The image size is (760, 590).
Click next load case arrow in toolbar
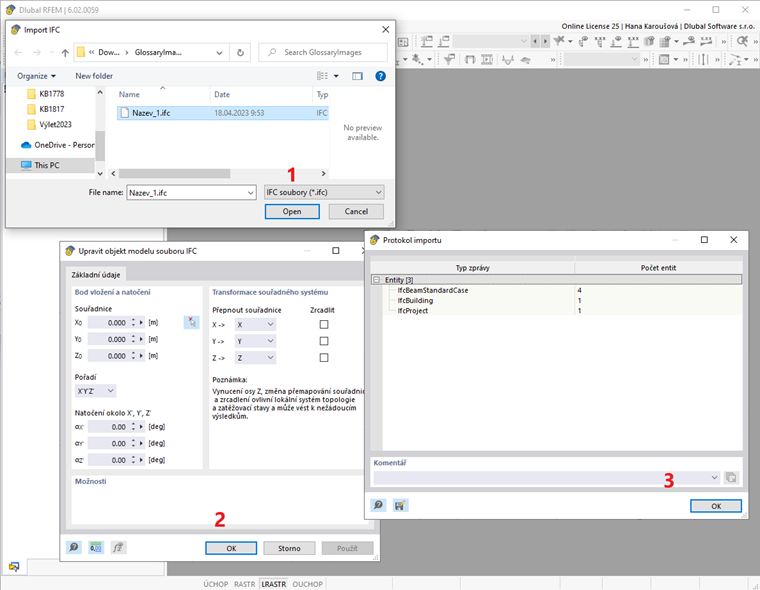pyautogui.click(x=545, y=42)
